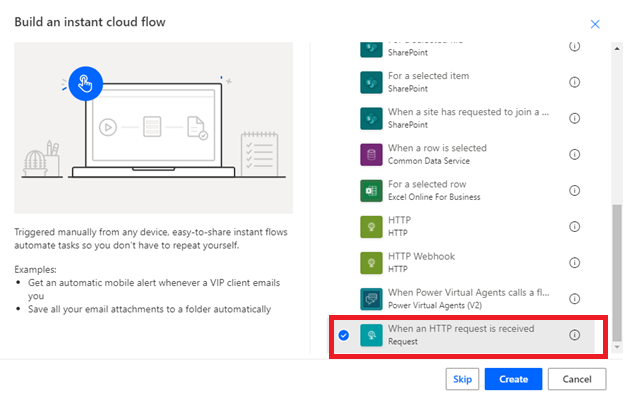Click the 'Build an instant cloud flow' heading
Screen dimensions: 644x410
point(90,22)
